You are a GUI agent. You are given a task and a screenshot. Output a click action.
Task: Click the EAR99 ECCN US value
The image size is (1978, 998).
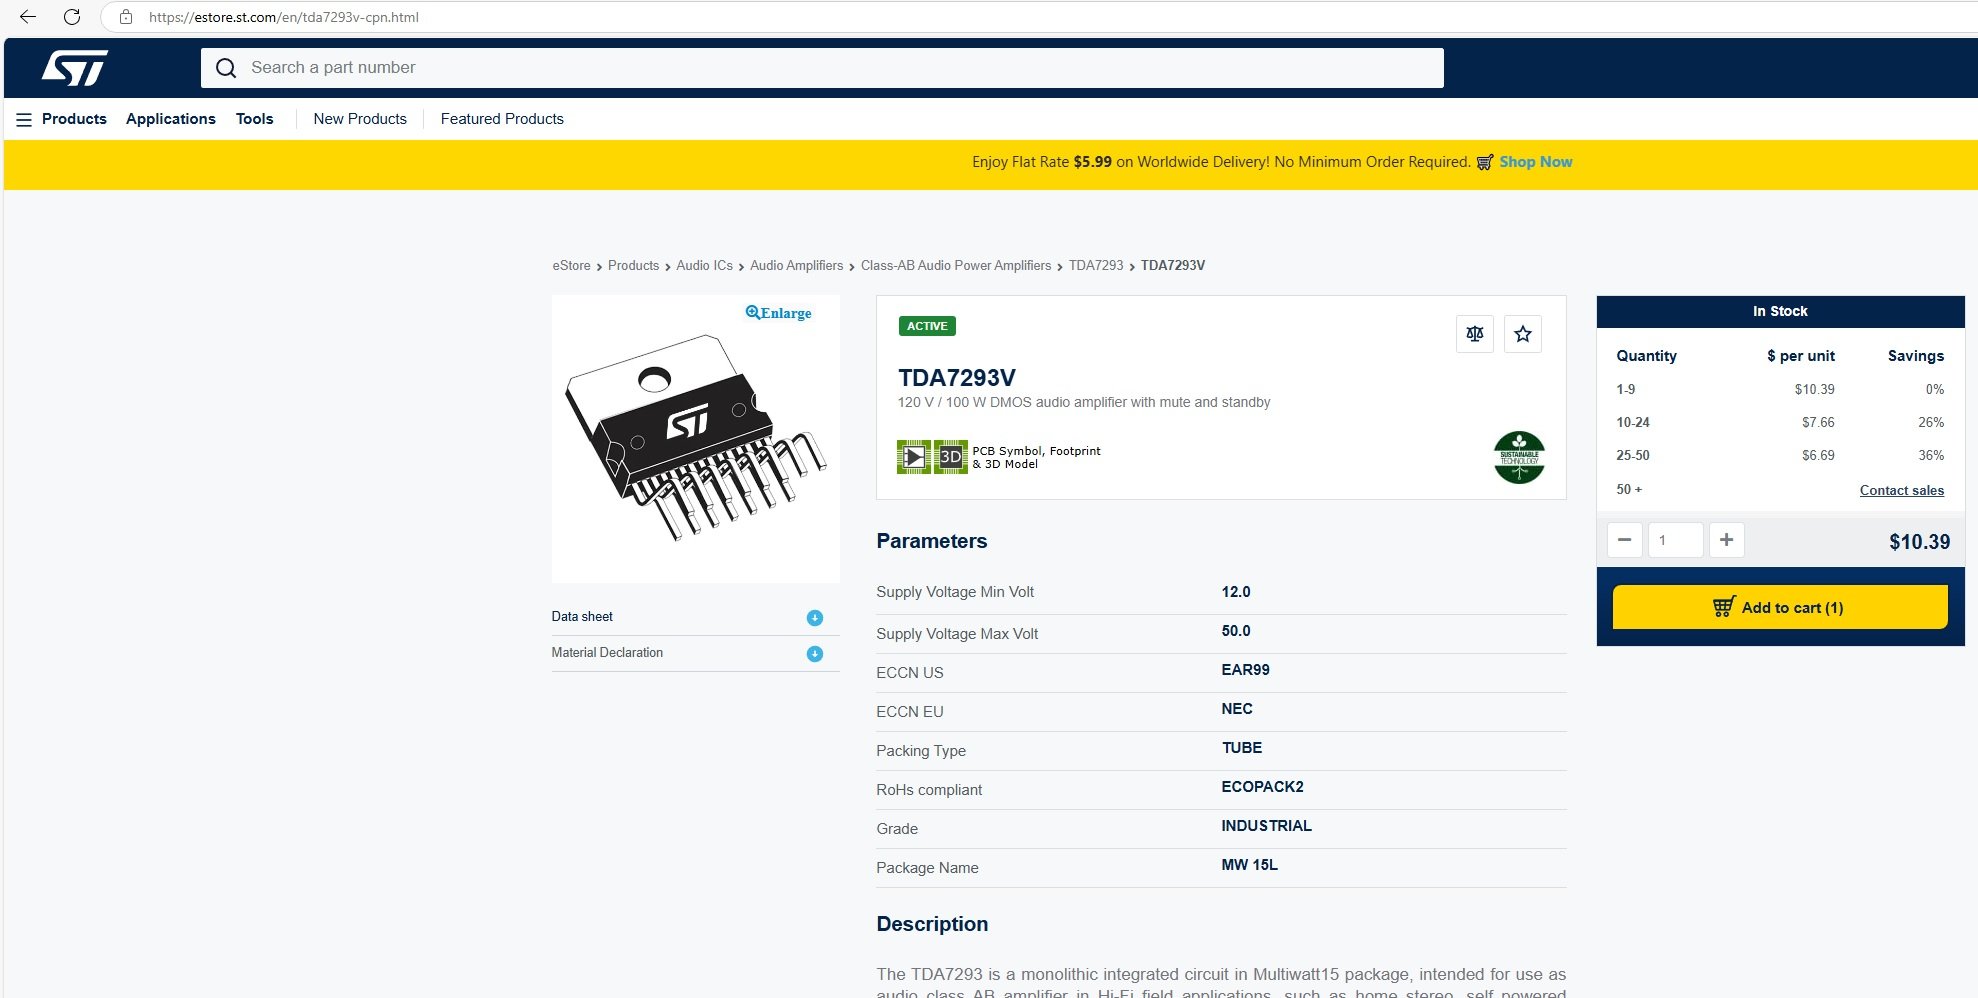click(x=1245, y=670)
